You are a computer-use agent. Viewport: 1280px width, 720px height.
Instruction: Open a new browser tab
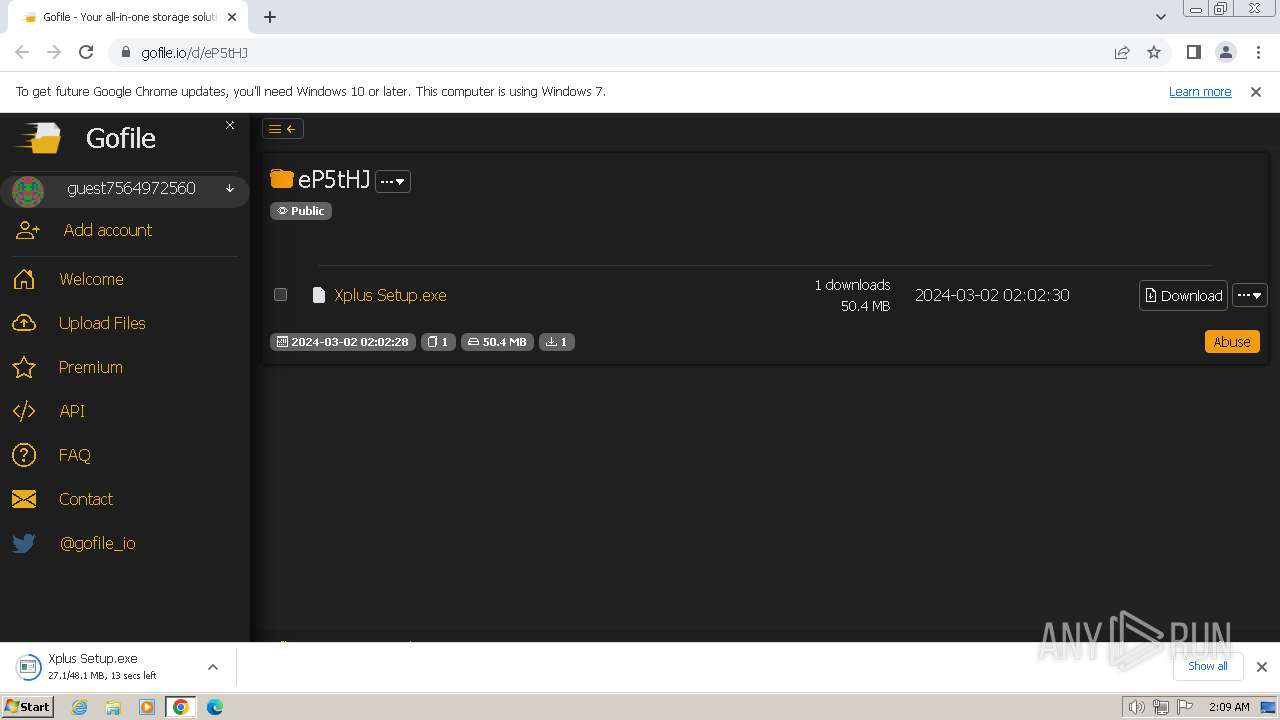point(270,17)
